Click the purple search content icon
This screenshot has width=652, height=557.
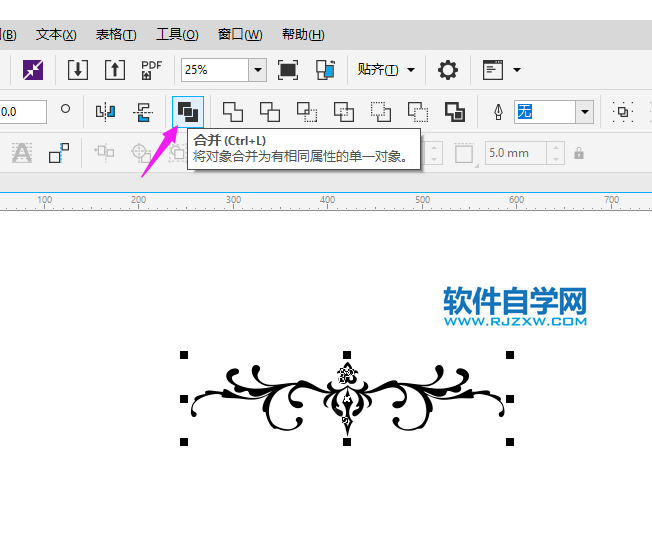pyautogui.click(x=33, y=70)
